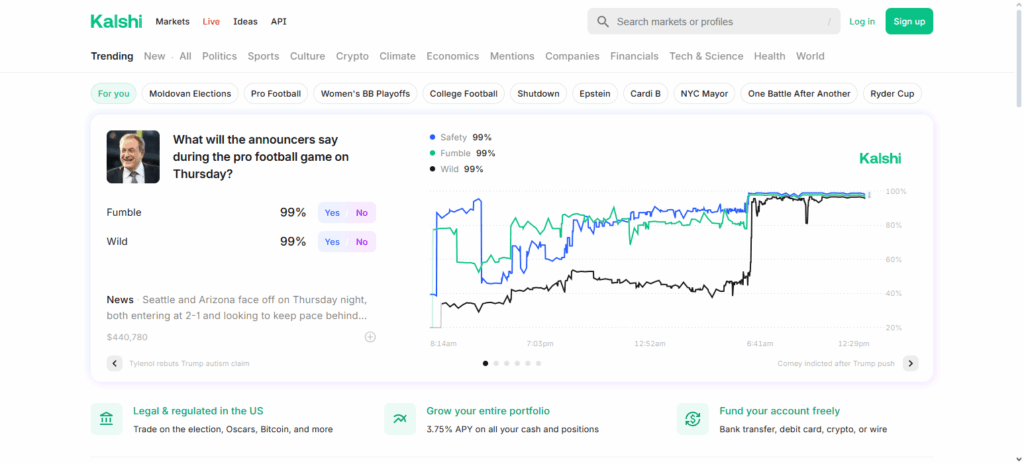Click the plus circle icon beside $440,780

[370, 337]
